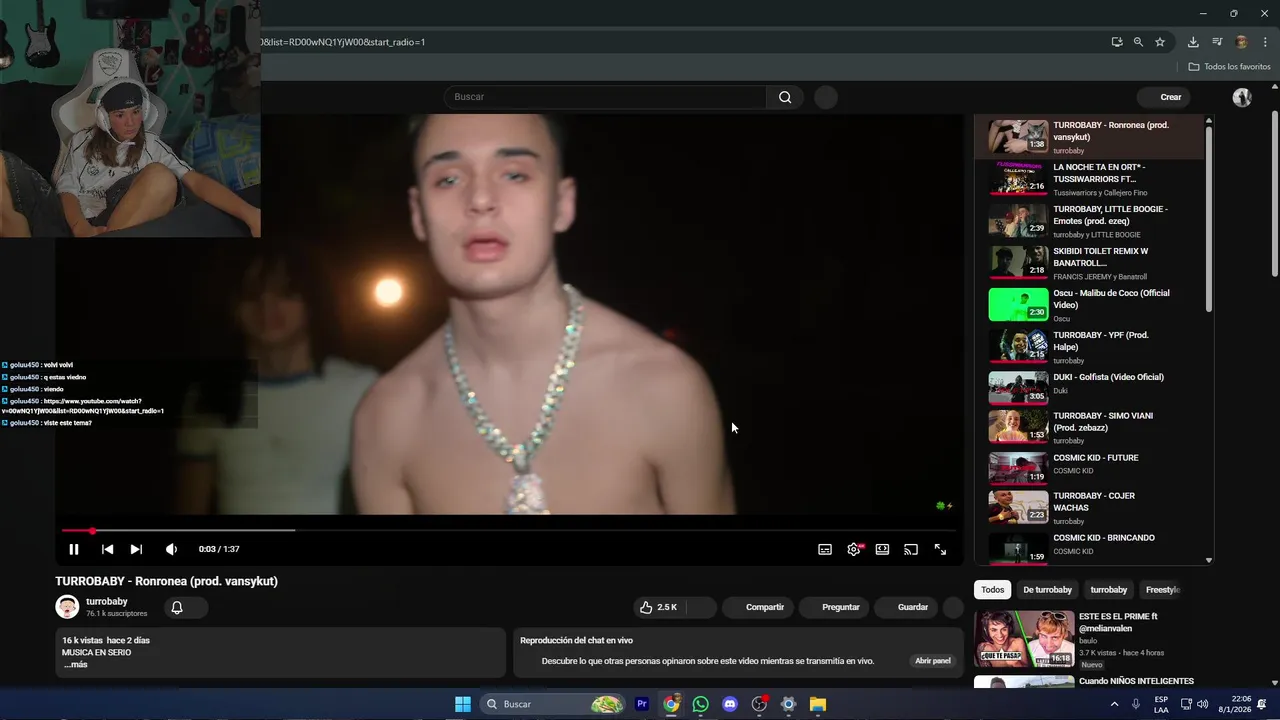Dislike the video

700,607
